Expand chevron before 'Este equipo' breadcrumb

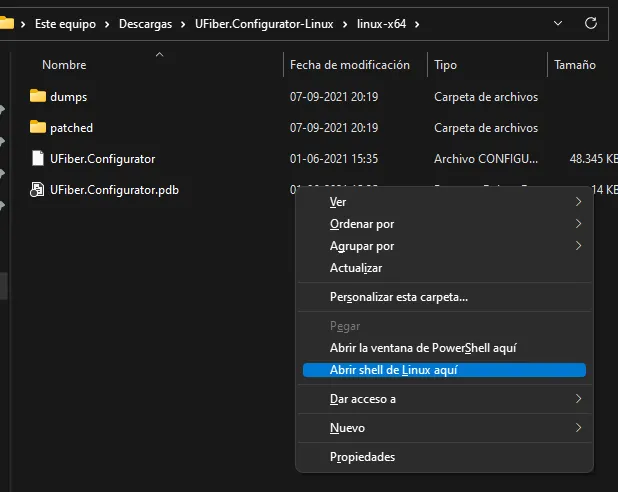[x=23, y=24]
